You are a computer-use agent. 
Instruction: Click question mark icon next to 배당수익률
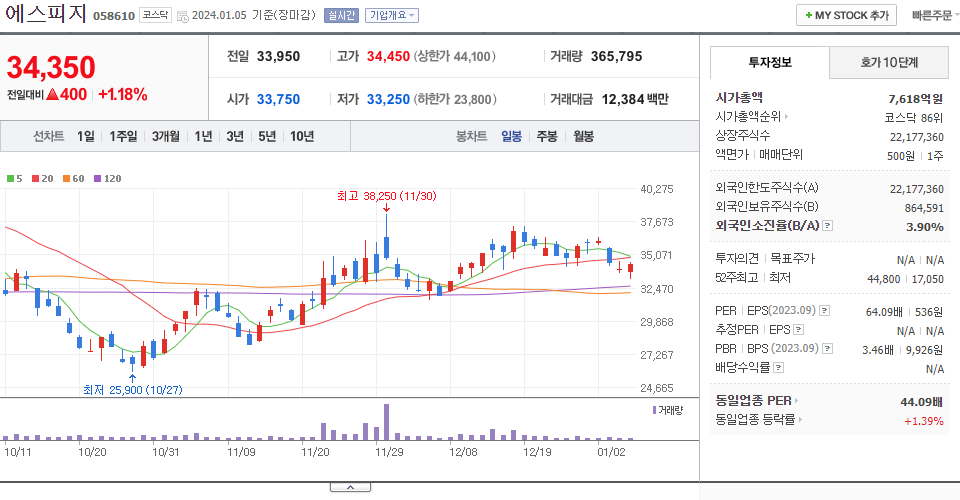point(778,368)
